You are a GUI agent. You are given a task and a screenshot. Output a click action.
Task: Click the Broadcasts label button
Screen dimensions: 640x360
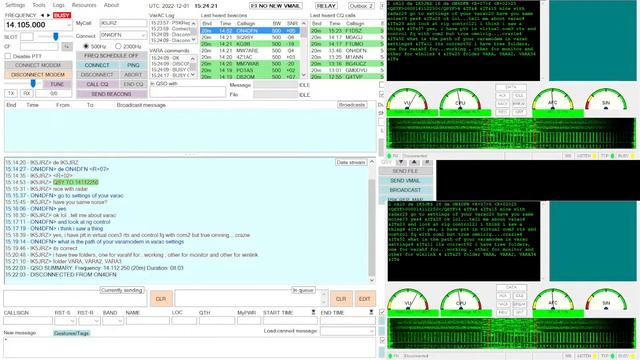click(x=352, y=105)
